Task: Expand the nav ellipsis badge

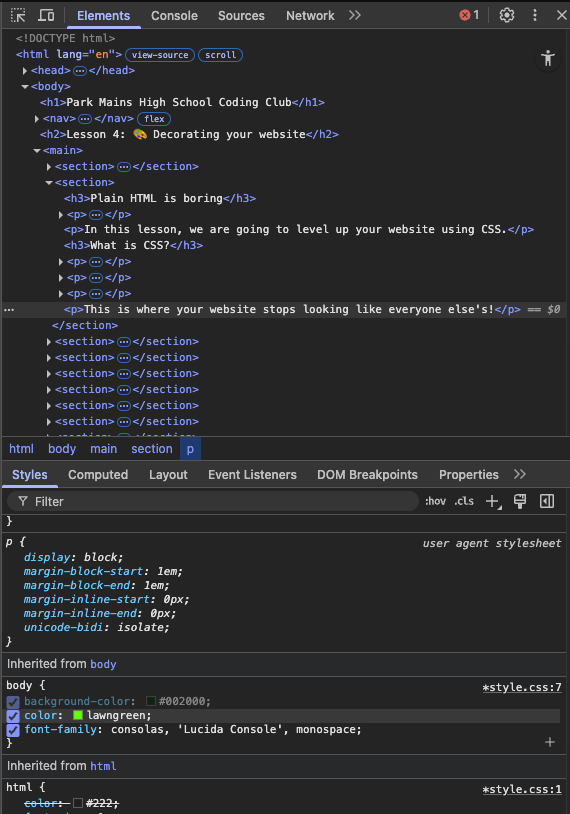Action: point(85,119)
